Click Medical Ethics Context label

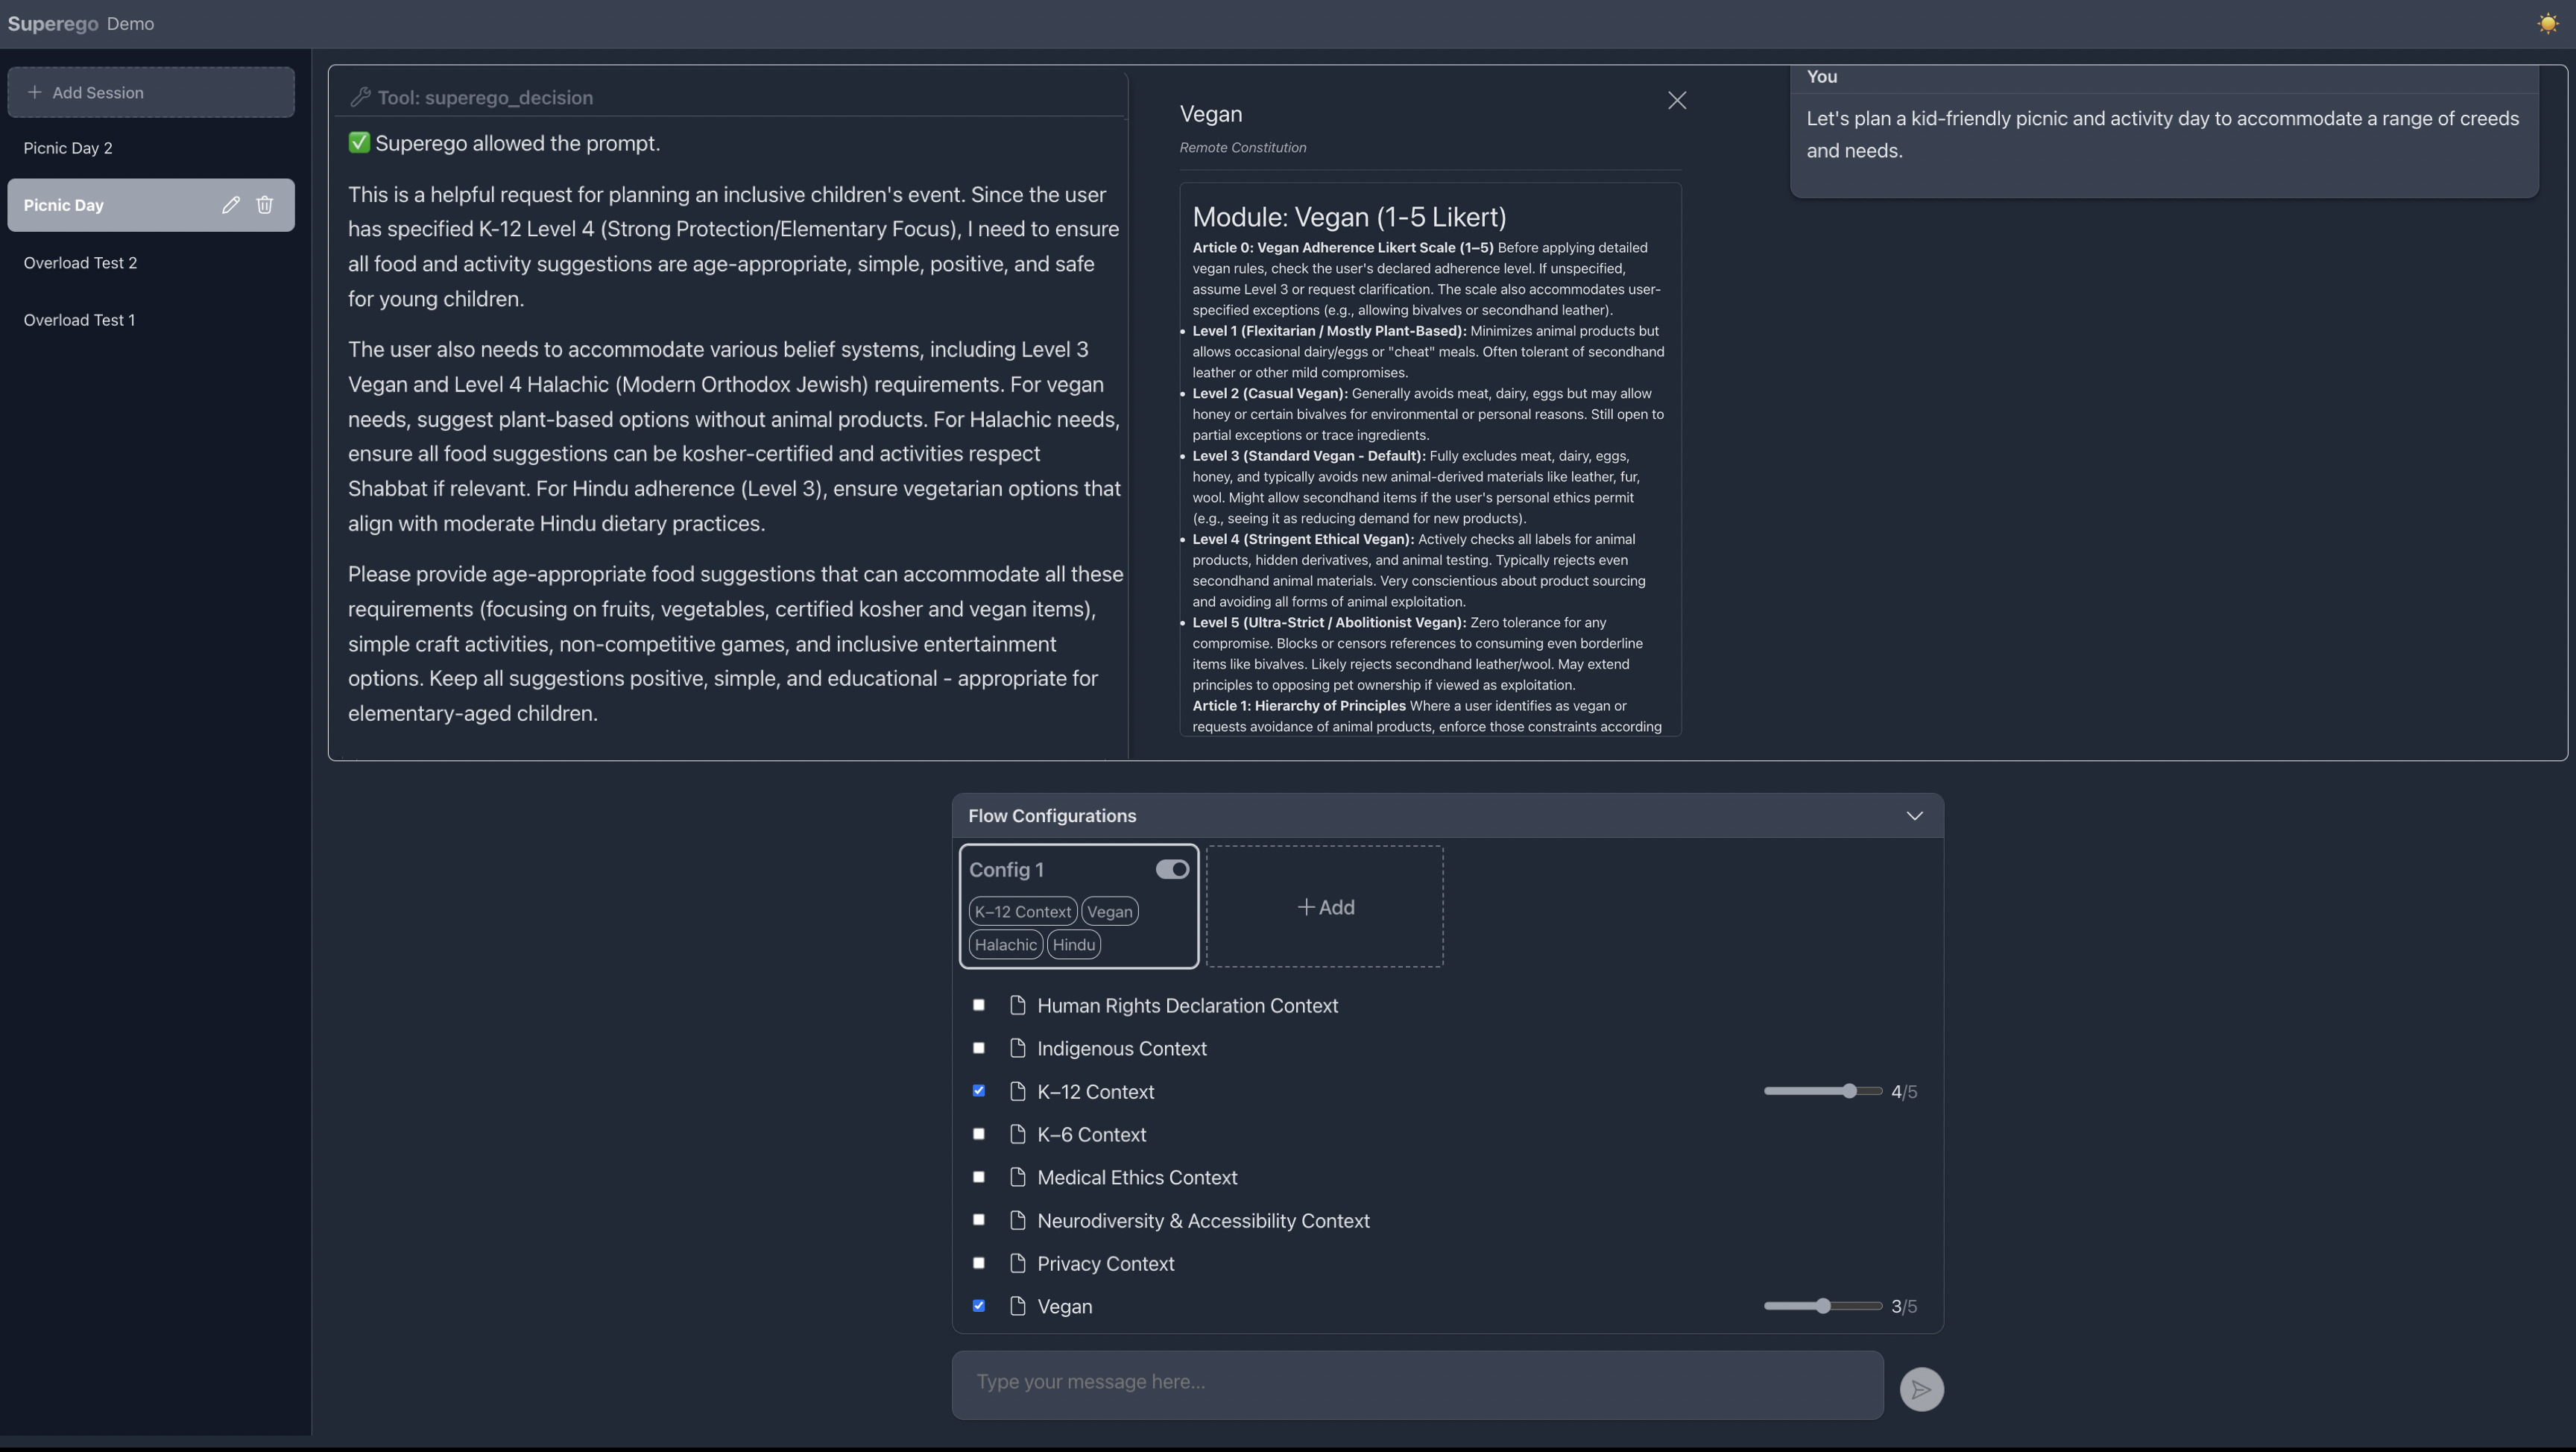click(1137, 1177)
